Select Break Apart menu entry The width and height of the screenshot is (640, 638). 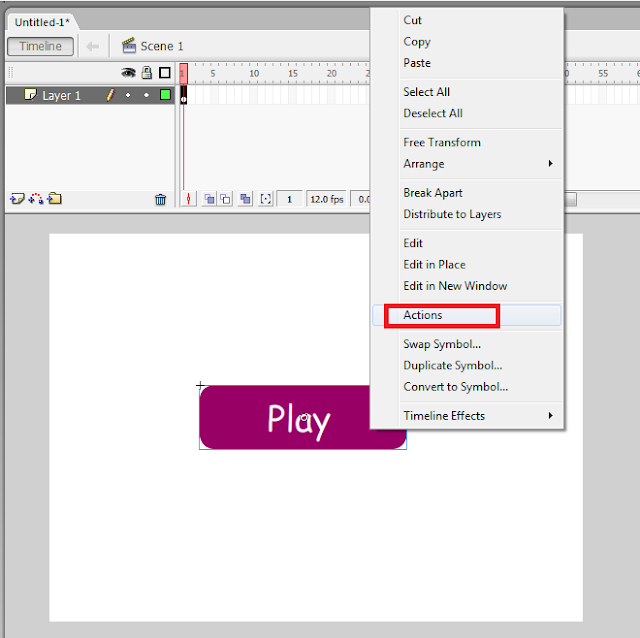(467, 193)
